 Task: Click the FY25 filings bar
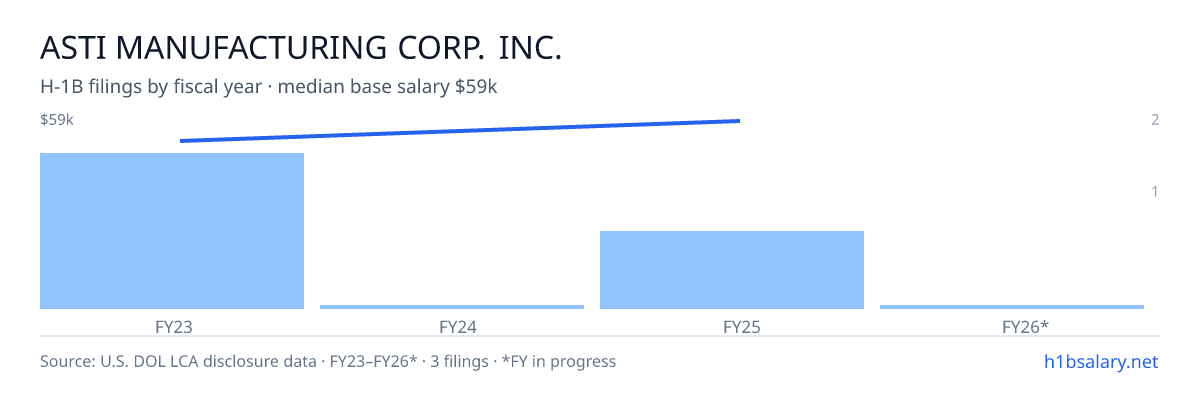[x=732, y=270]
